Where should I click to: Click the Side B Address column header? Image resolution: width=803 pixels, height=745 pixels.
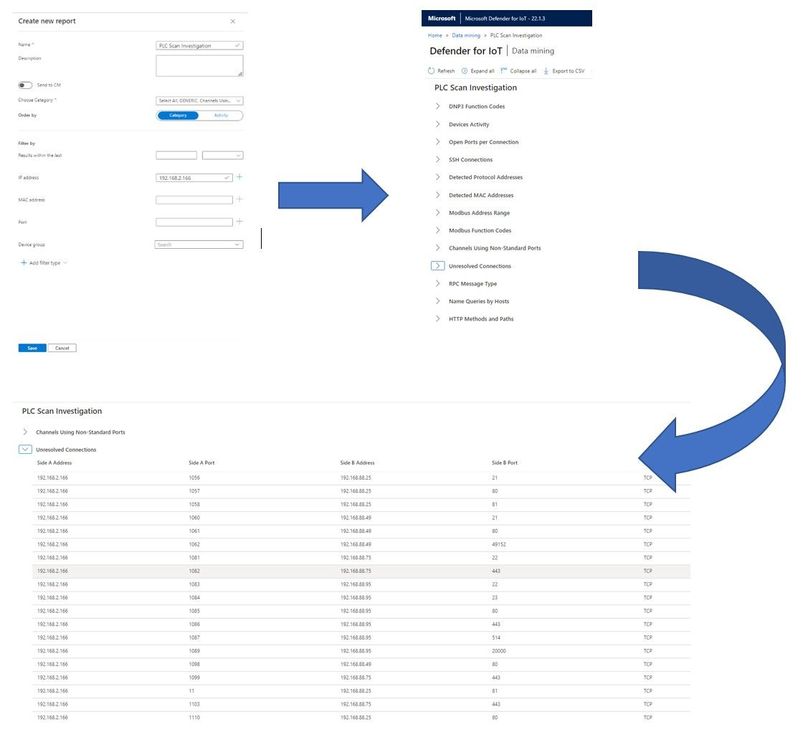tap(357, 463)
